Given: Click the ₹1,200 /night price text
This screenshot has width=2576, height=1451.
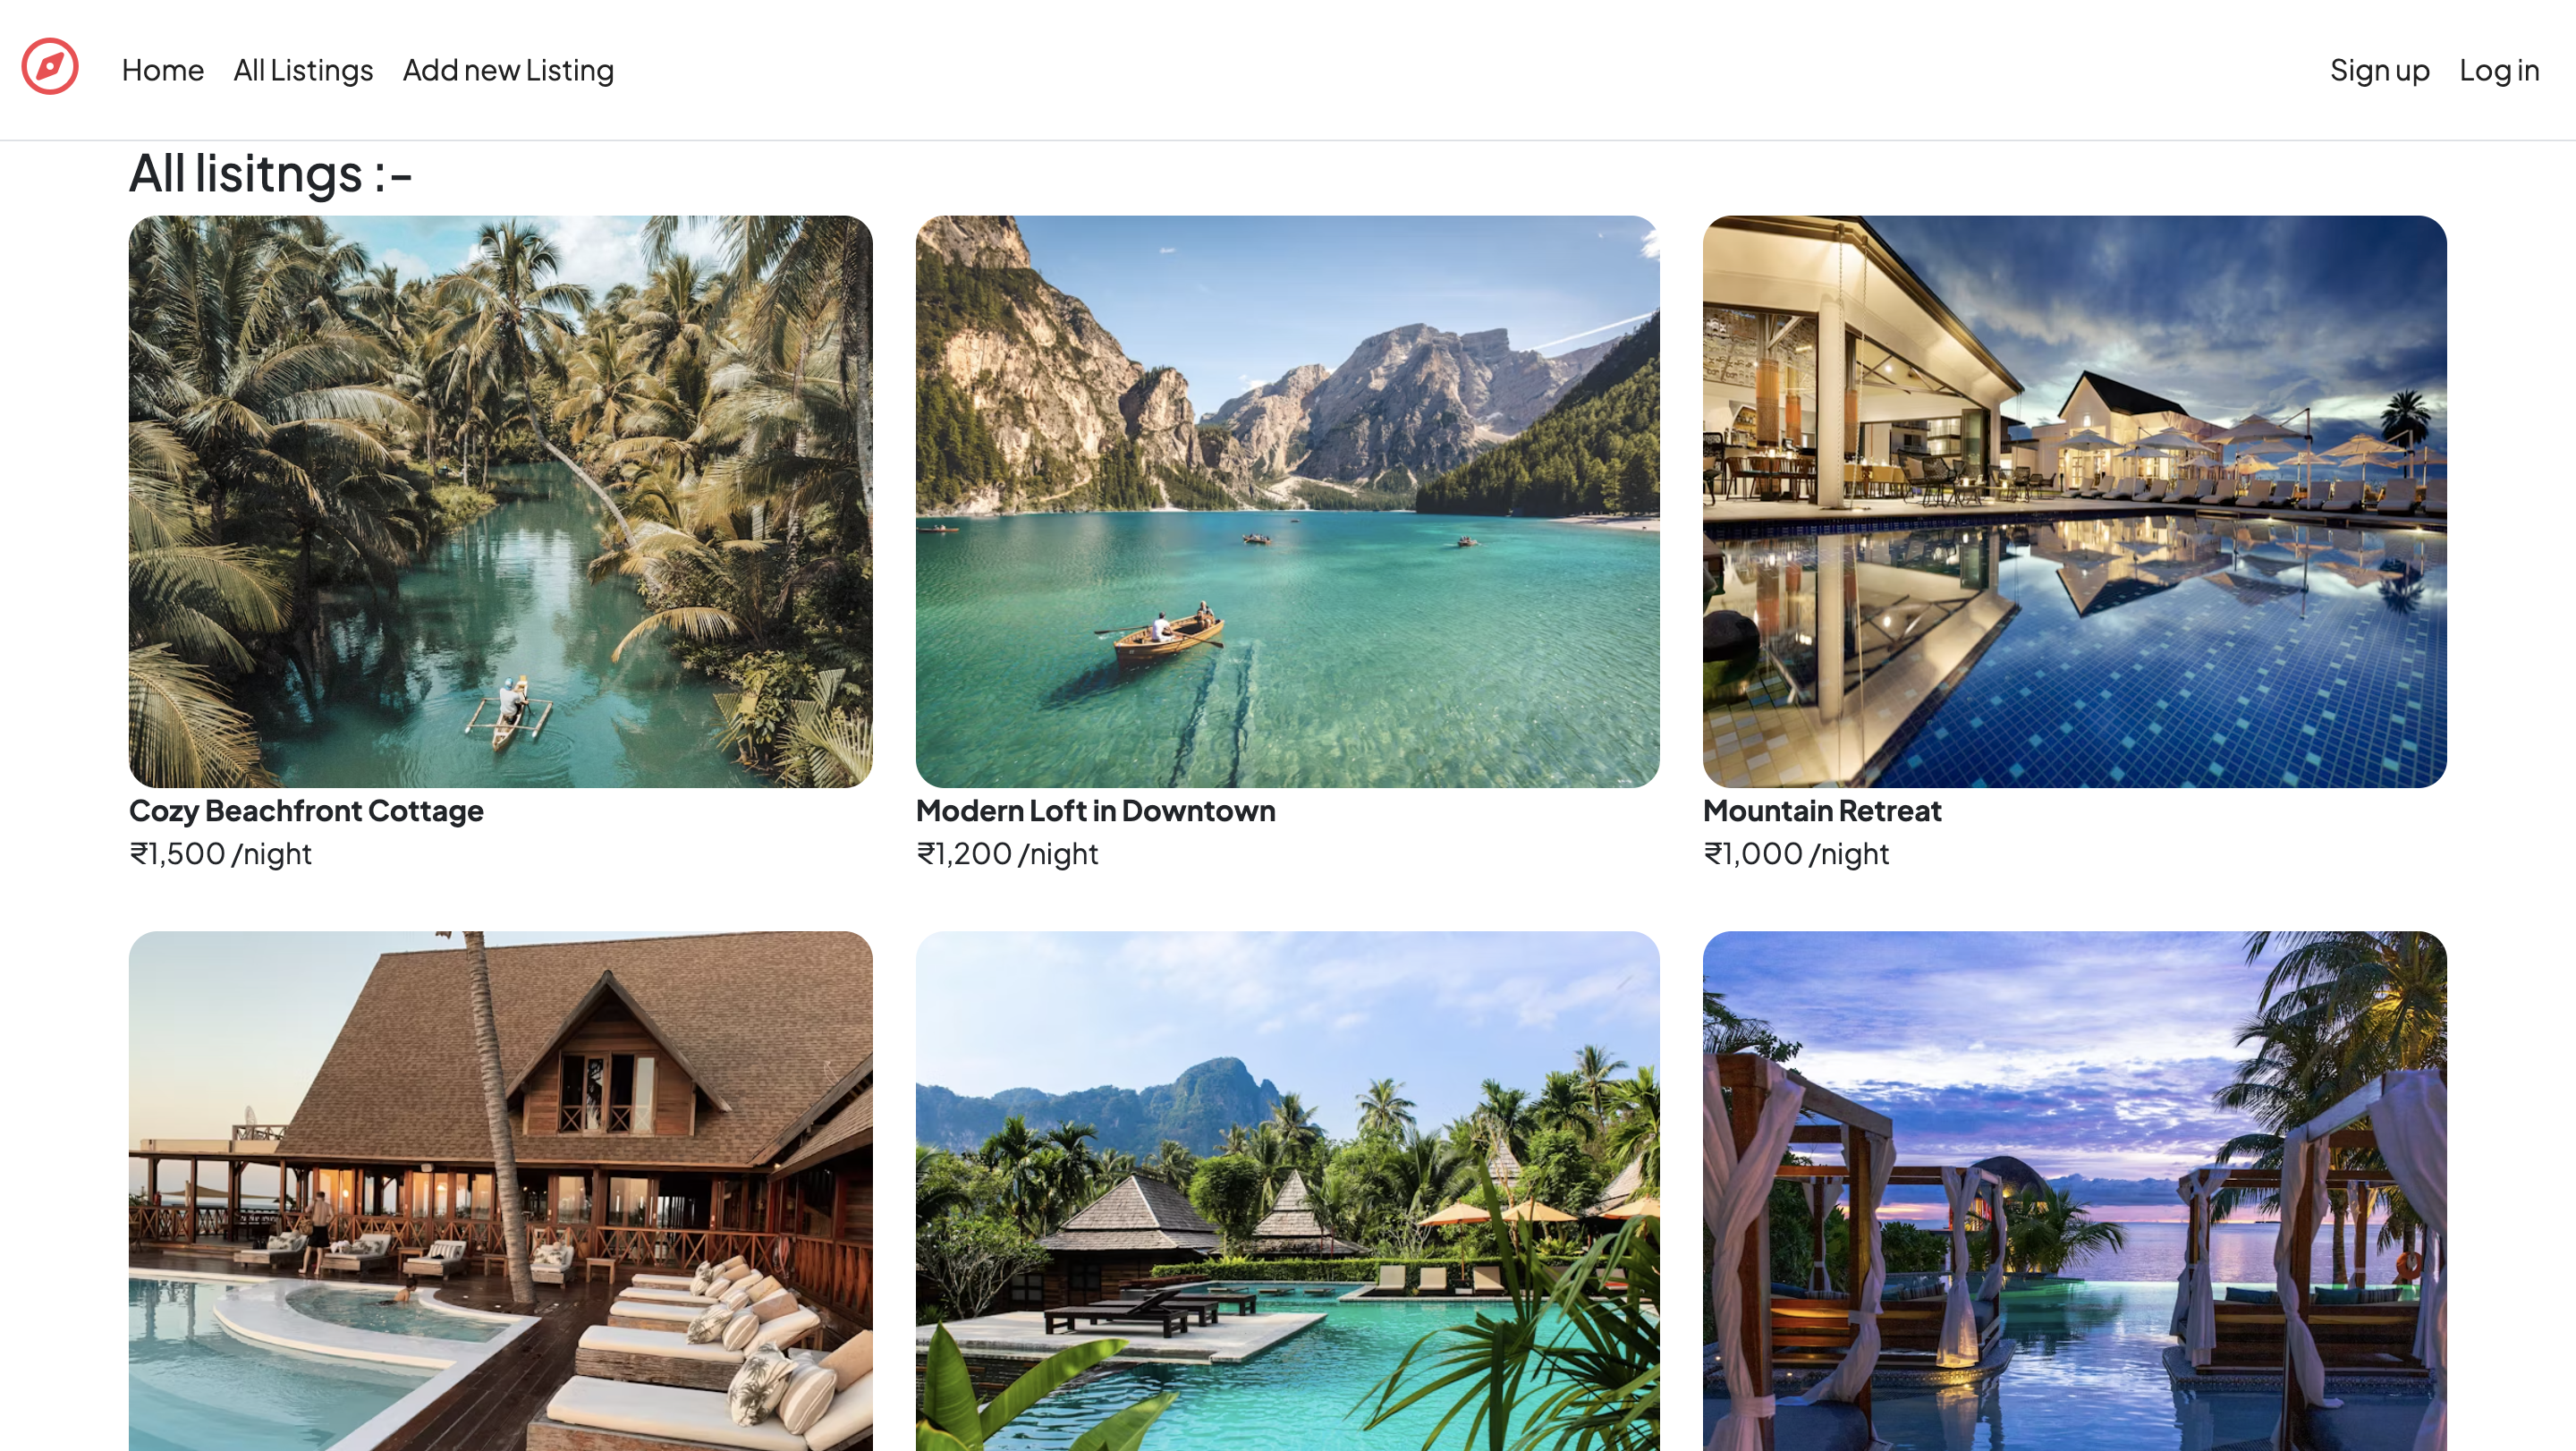Looking at the screenshot, I should pyautogui.click(x=1007, y=853).
